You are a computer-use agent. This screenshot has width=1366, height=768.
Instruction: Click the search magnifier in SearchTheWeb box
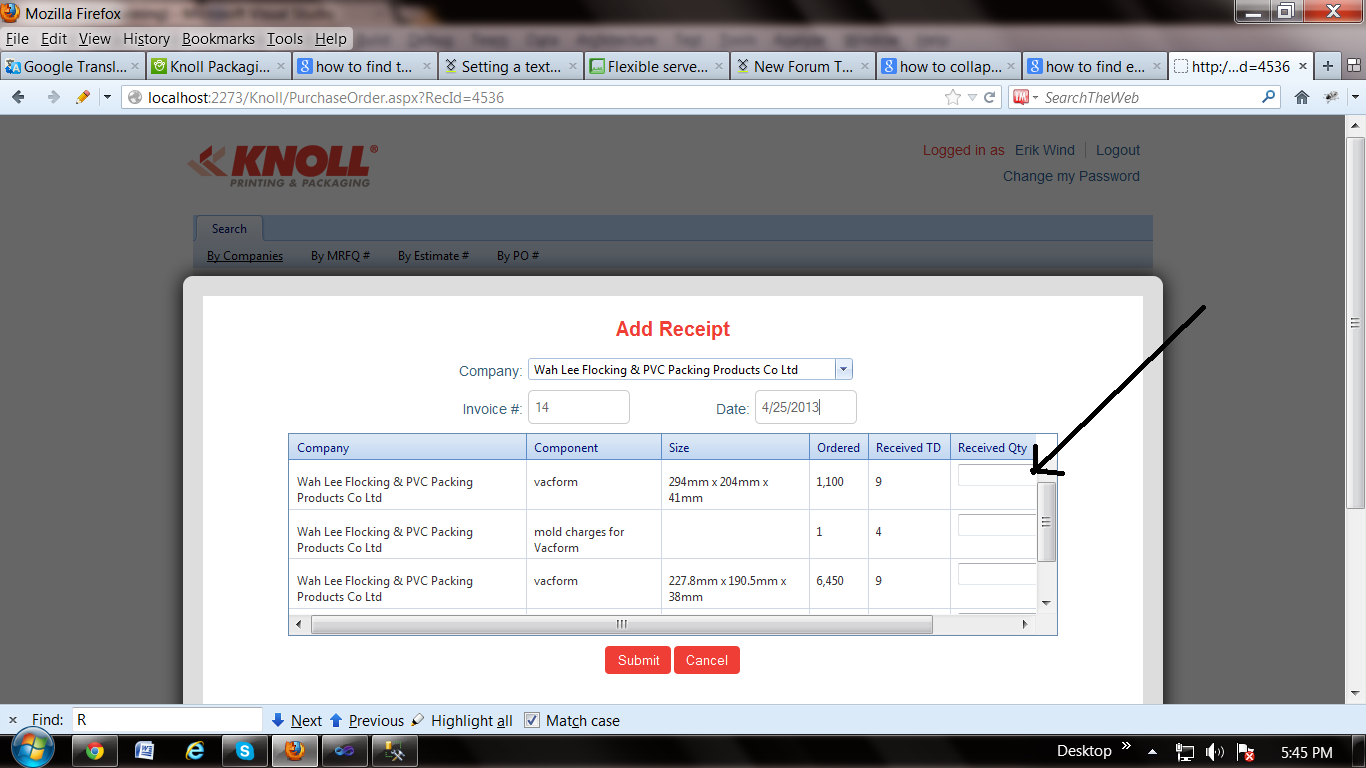[x=1269, y=97]
